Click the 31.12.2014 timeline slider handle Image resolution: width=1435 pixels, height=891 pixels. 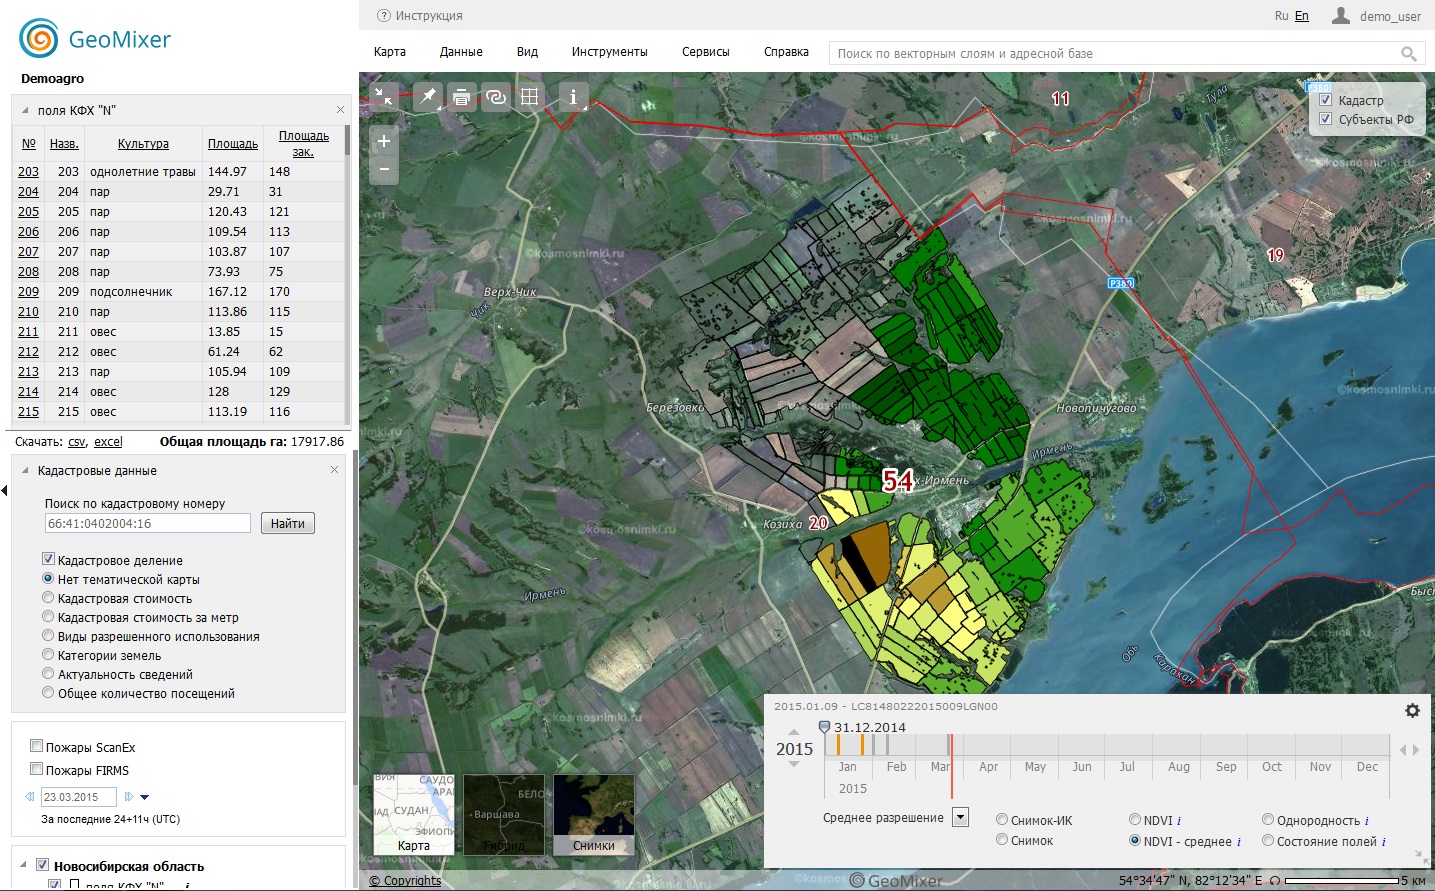pyautogui.click(x=824, y=728)
